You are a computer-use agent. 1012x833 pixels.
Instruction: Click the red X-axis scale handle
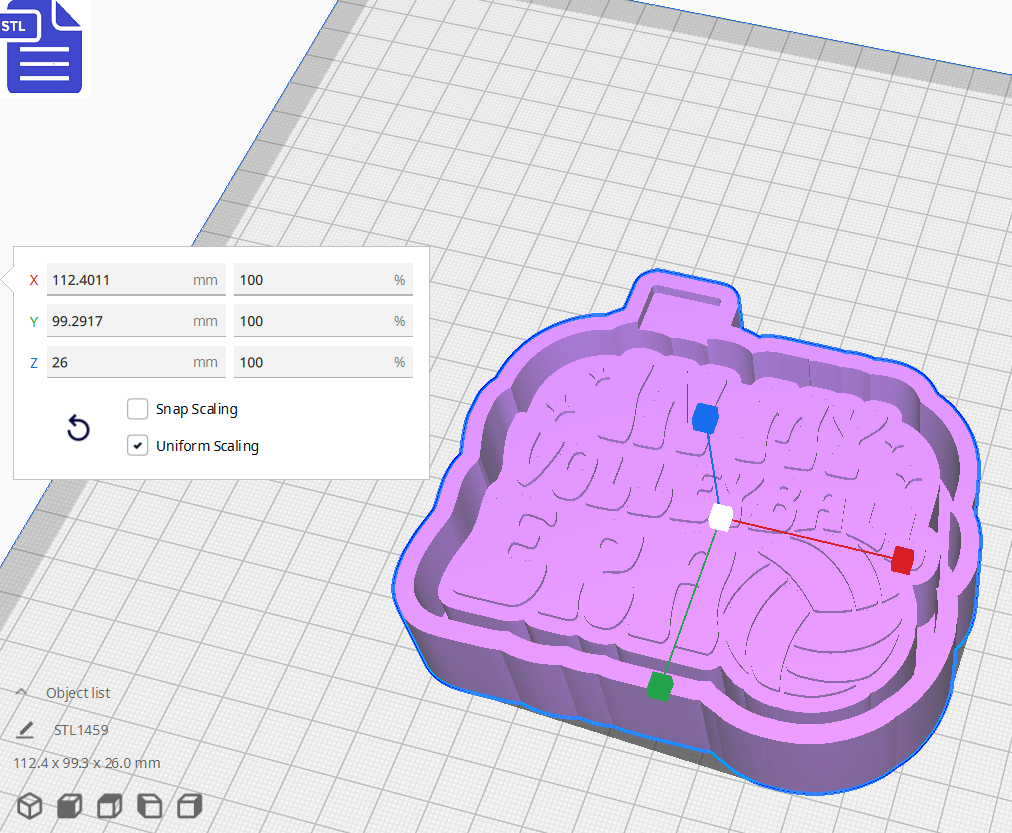click(x=901, y=561)
